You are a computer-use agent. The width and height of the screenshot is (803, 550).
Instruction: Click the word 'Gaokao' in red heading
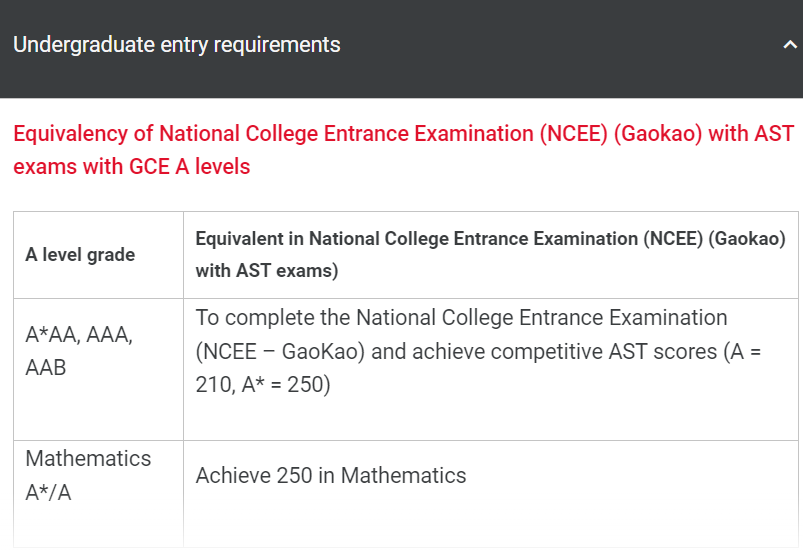tap(658, 134)
